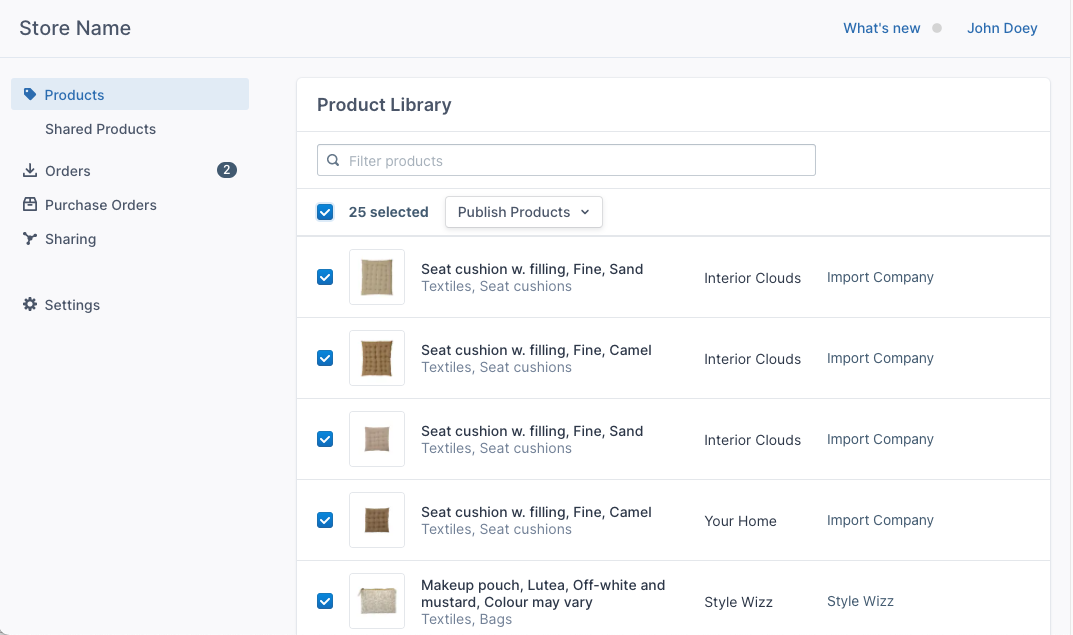1073x635 pixels.
Task: Click the orders count badge showing 2
Action: [x=227, y=170]
